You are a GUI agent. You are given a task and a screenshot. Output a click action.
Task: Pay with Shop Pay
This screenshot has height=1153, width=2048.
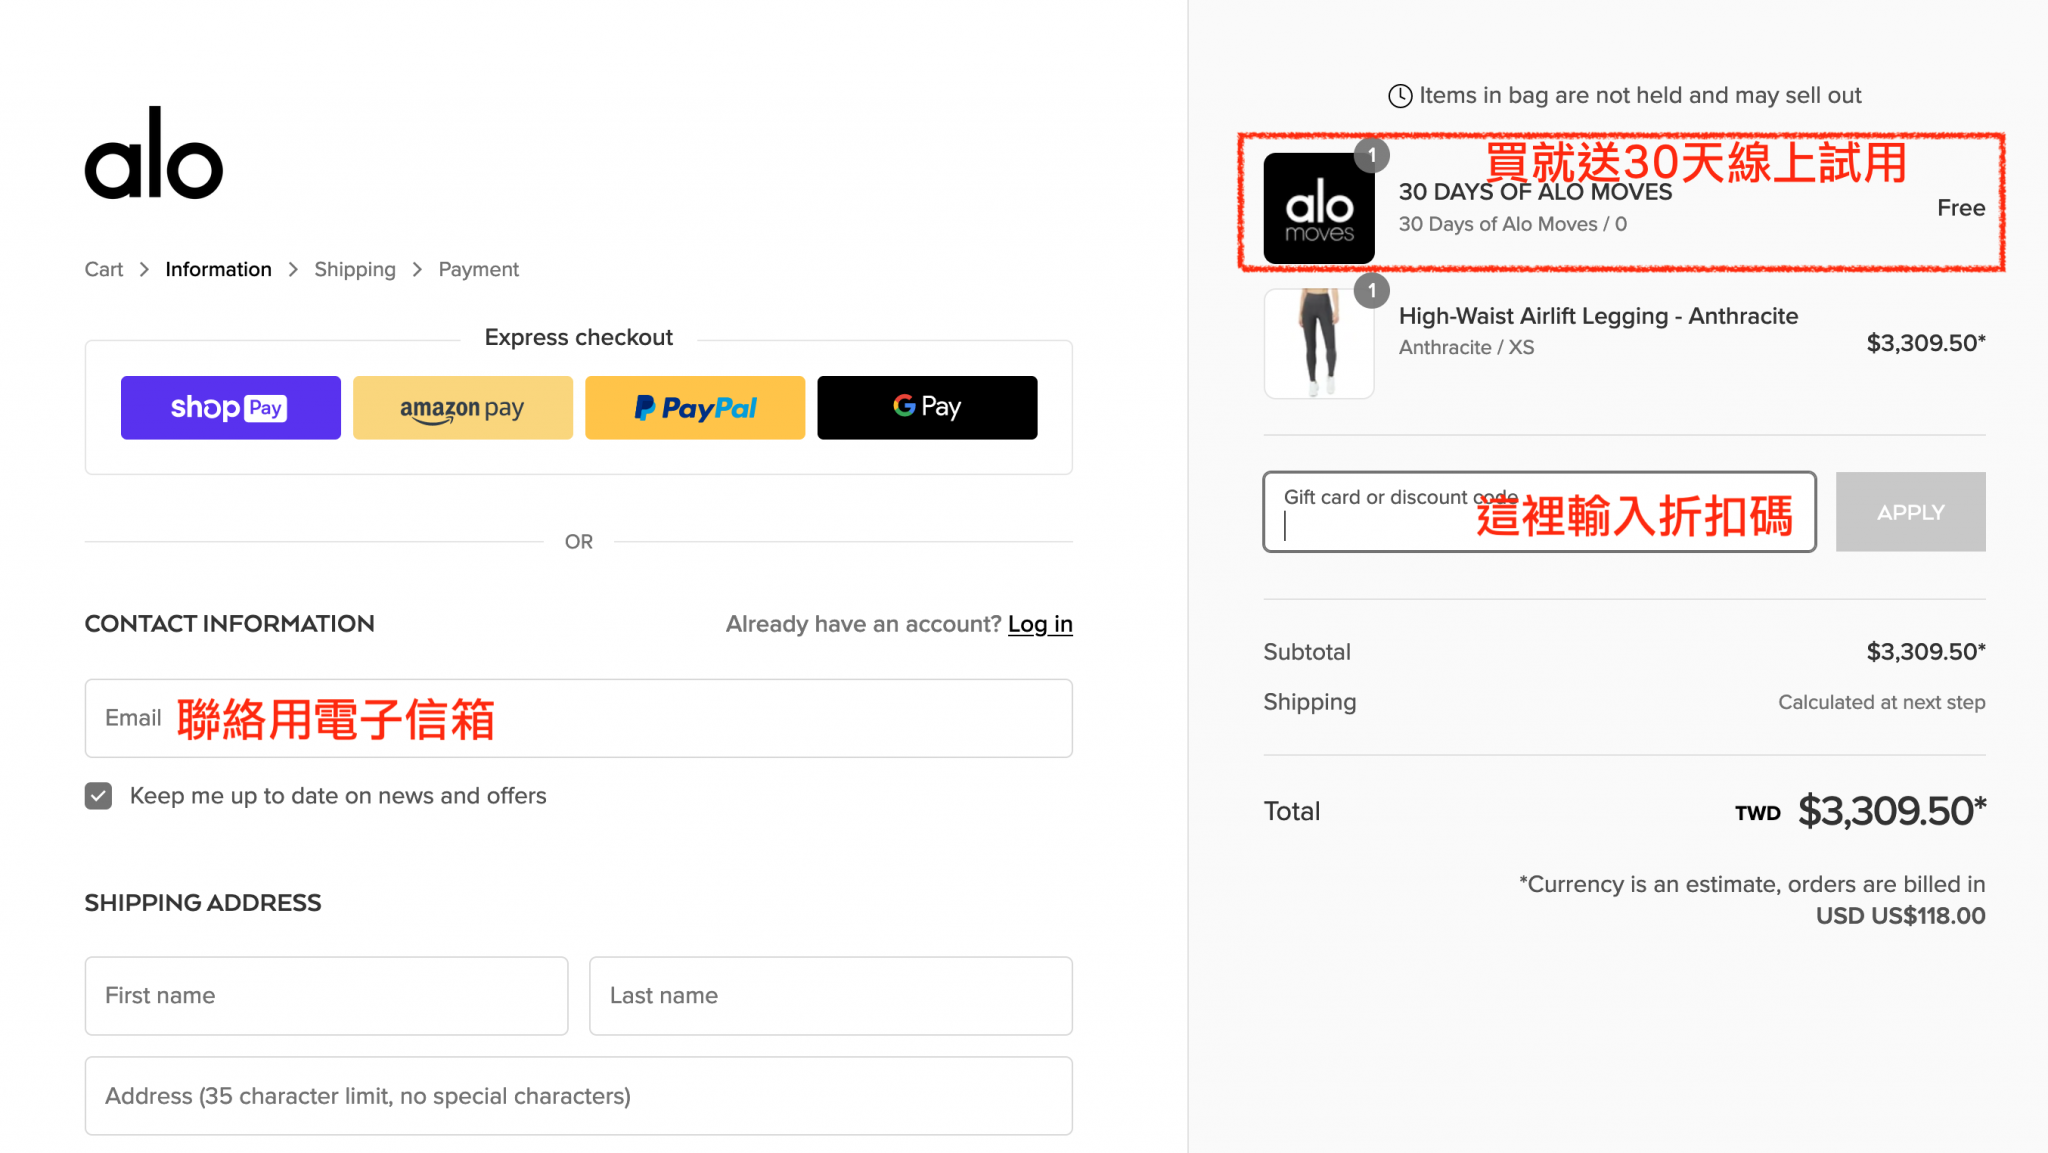pyautogui.click(x=231, y=407)
